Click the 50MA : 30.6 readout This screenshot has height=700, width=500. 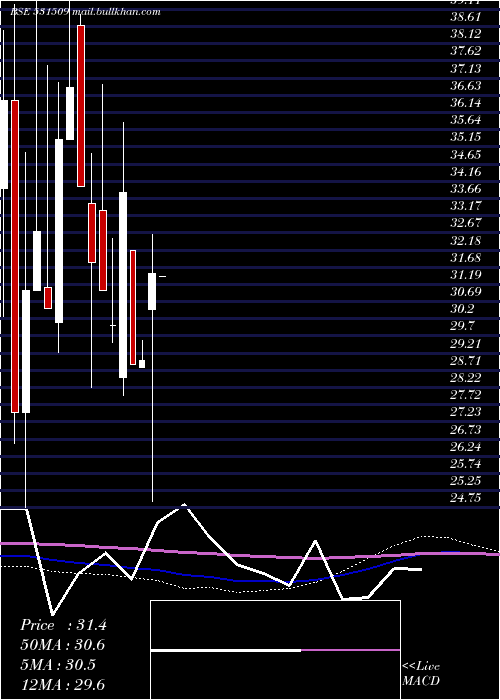pyautogui.click(x=62, y=645)
